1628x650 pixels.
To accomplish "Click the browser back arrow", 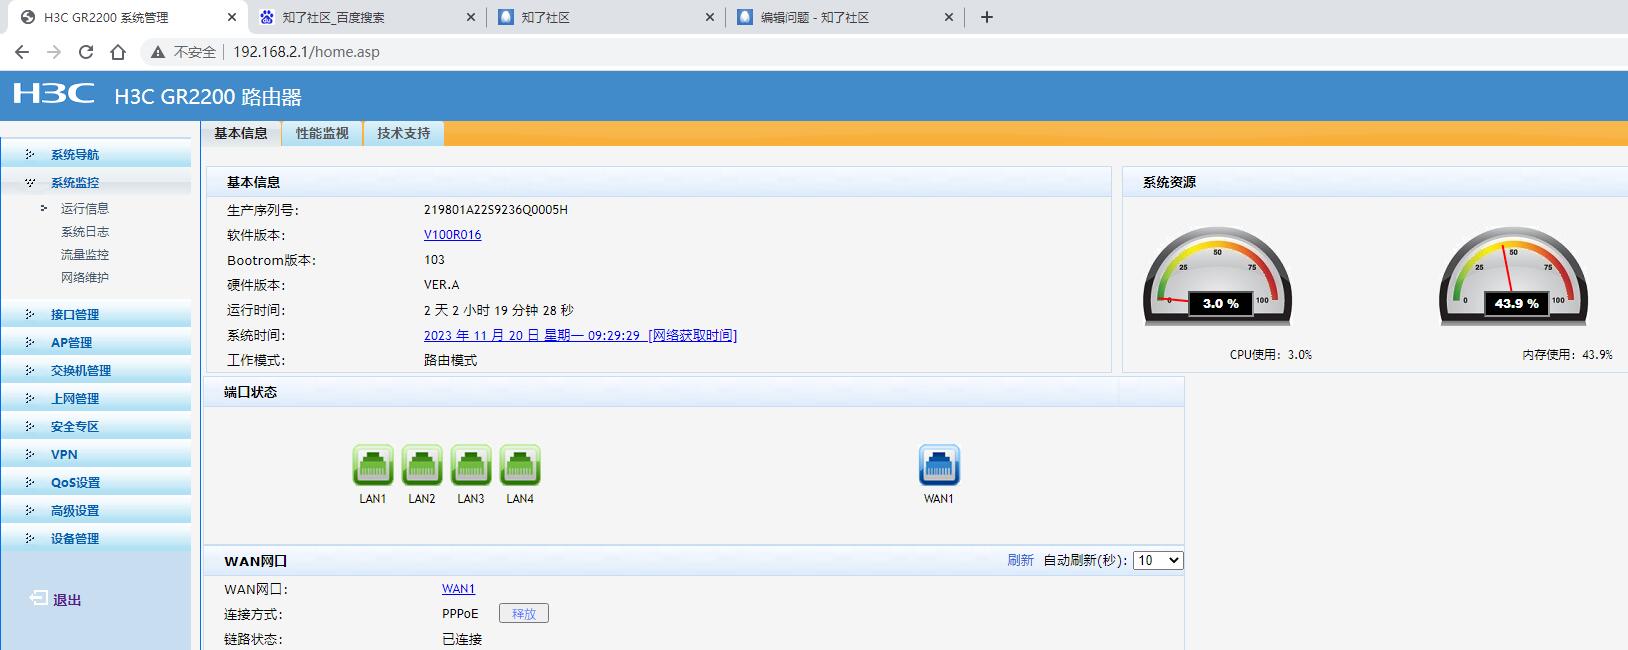I will point(22,52).
